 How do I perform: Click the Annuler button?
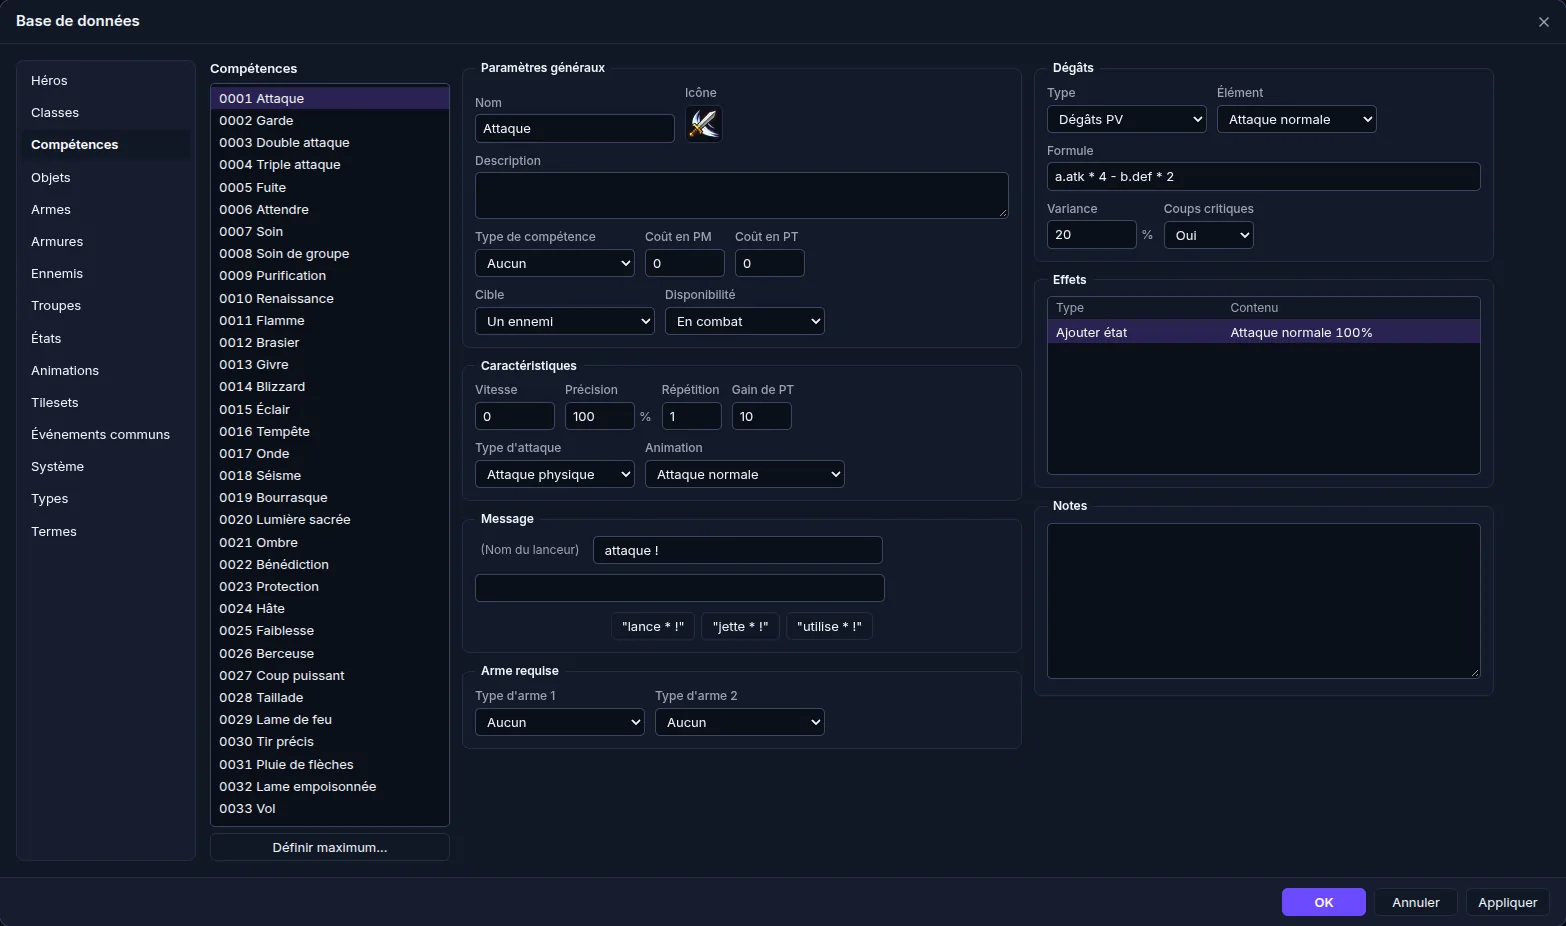coord(1416,902)
